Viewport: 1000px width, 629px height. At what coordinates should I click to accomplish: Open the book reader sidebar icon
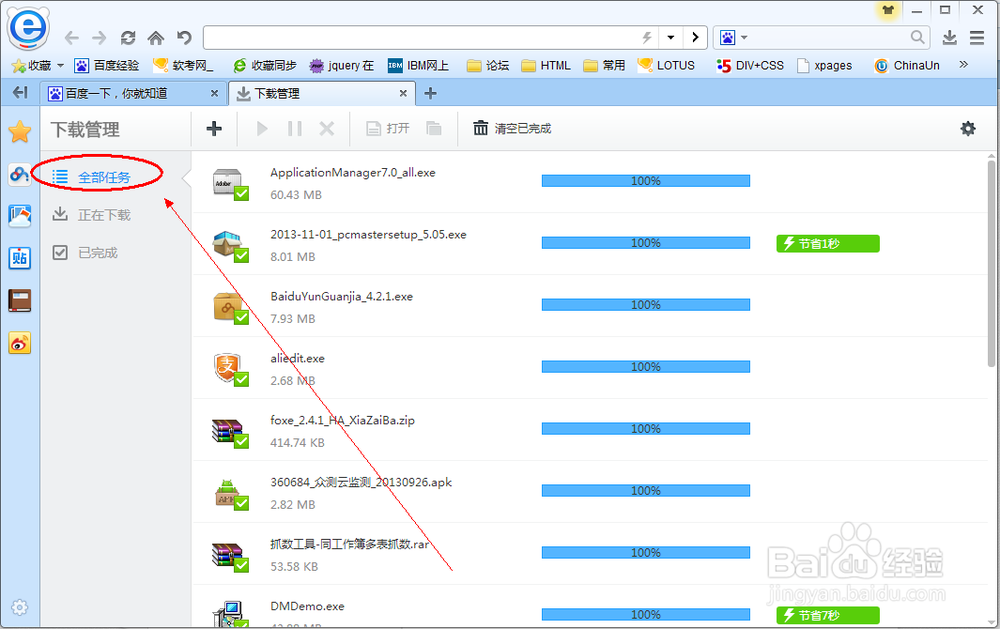point(20,300)
